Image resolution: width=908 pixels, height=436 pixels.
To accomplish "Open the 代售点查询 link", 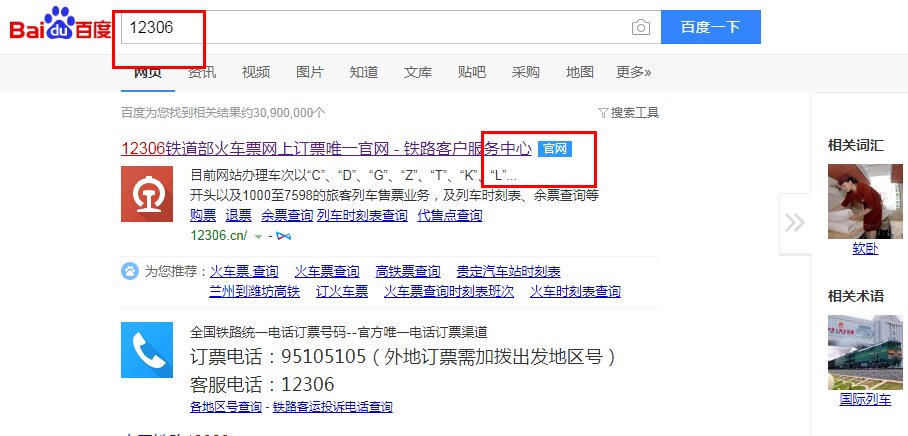I will [450, 216].
